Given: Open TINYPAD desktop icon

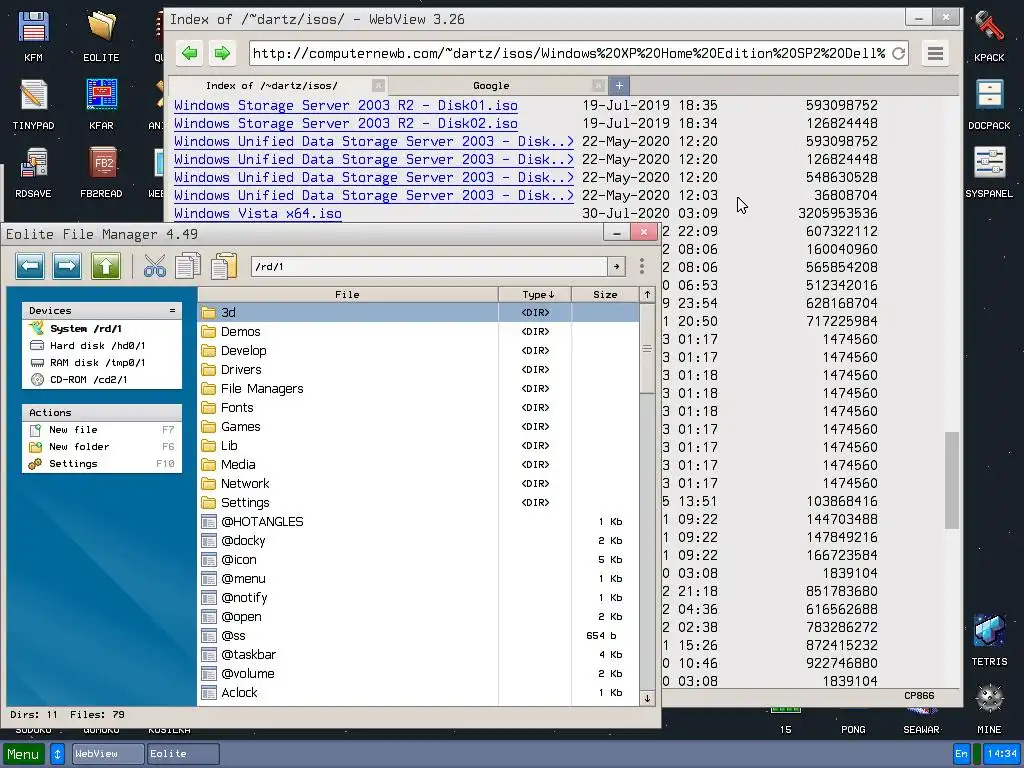Looking at the screenshot, I should click(33, 104).
